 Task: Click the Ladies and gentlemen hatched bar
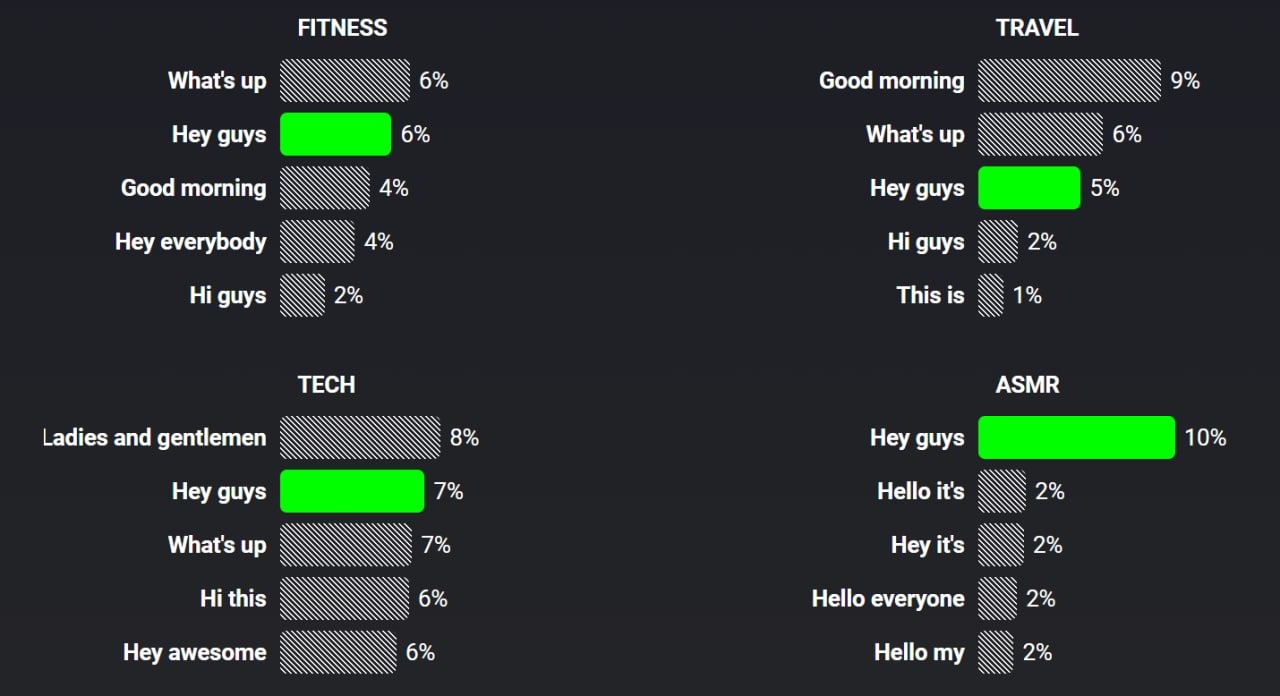click(360, 438)
